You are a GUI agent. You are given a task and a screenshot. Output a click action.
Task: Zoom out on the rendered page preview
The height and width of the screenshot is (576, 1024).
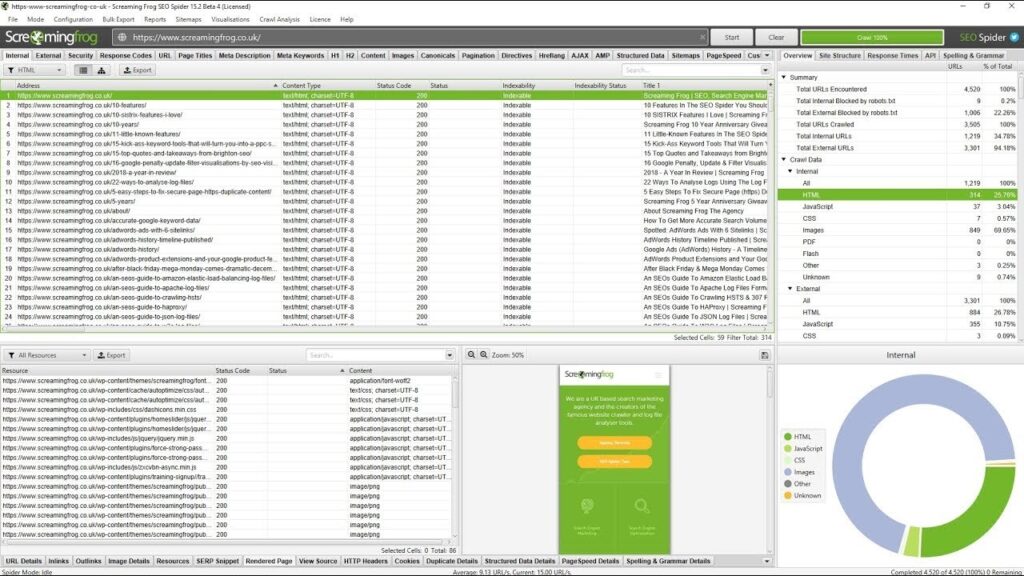[483, 354]
